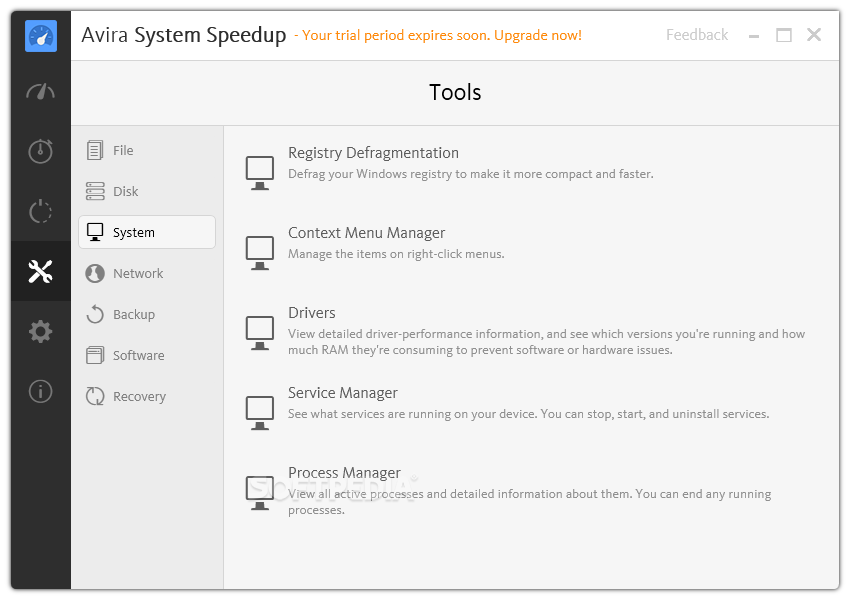Click the 'Manage the items on right-click menus' text

[396, 254]
